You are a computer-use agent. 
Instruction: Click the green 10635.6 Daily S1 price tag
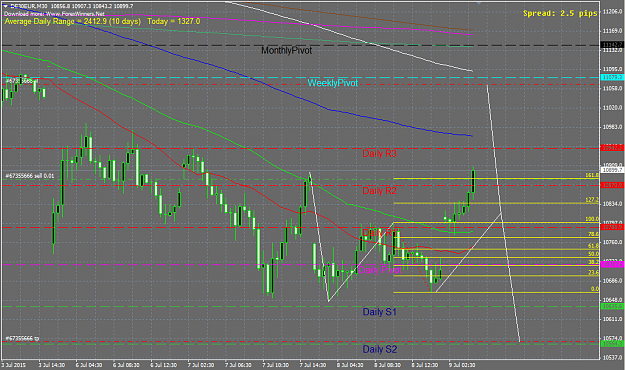(612, 306)
